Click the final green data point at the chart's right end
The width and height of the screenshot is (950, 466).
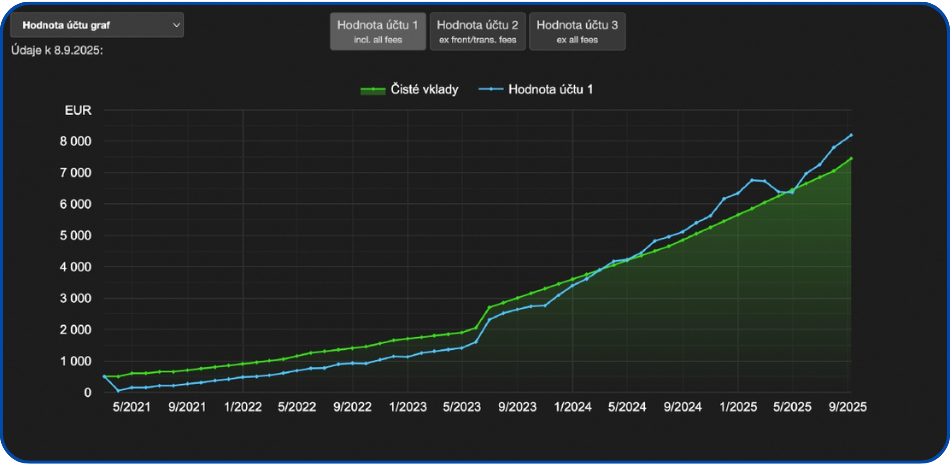point(850,158)
